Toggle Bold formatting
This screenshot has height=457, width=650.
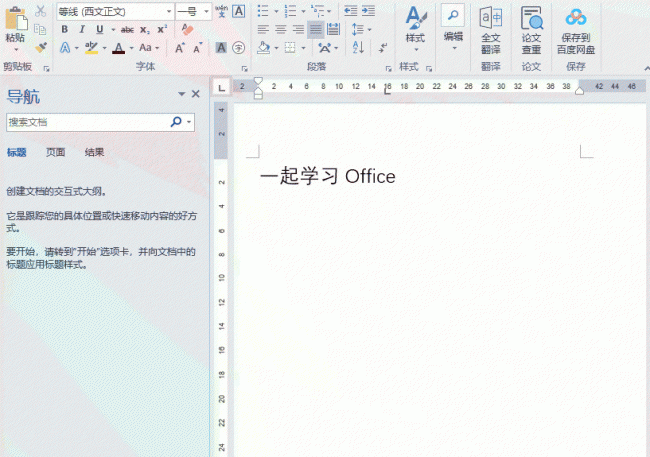coord(64,29)
